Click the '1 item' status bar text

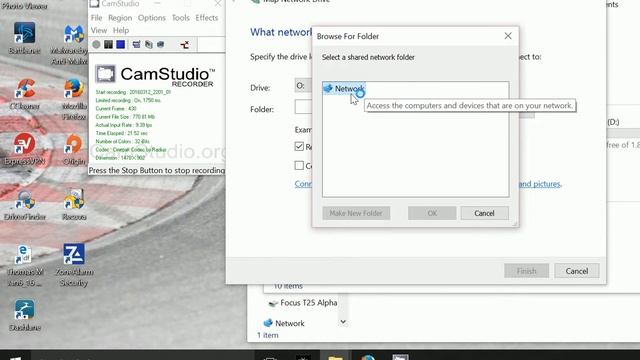click(268, 335)
